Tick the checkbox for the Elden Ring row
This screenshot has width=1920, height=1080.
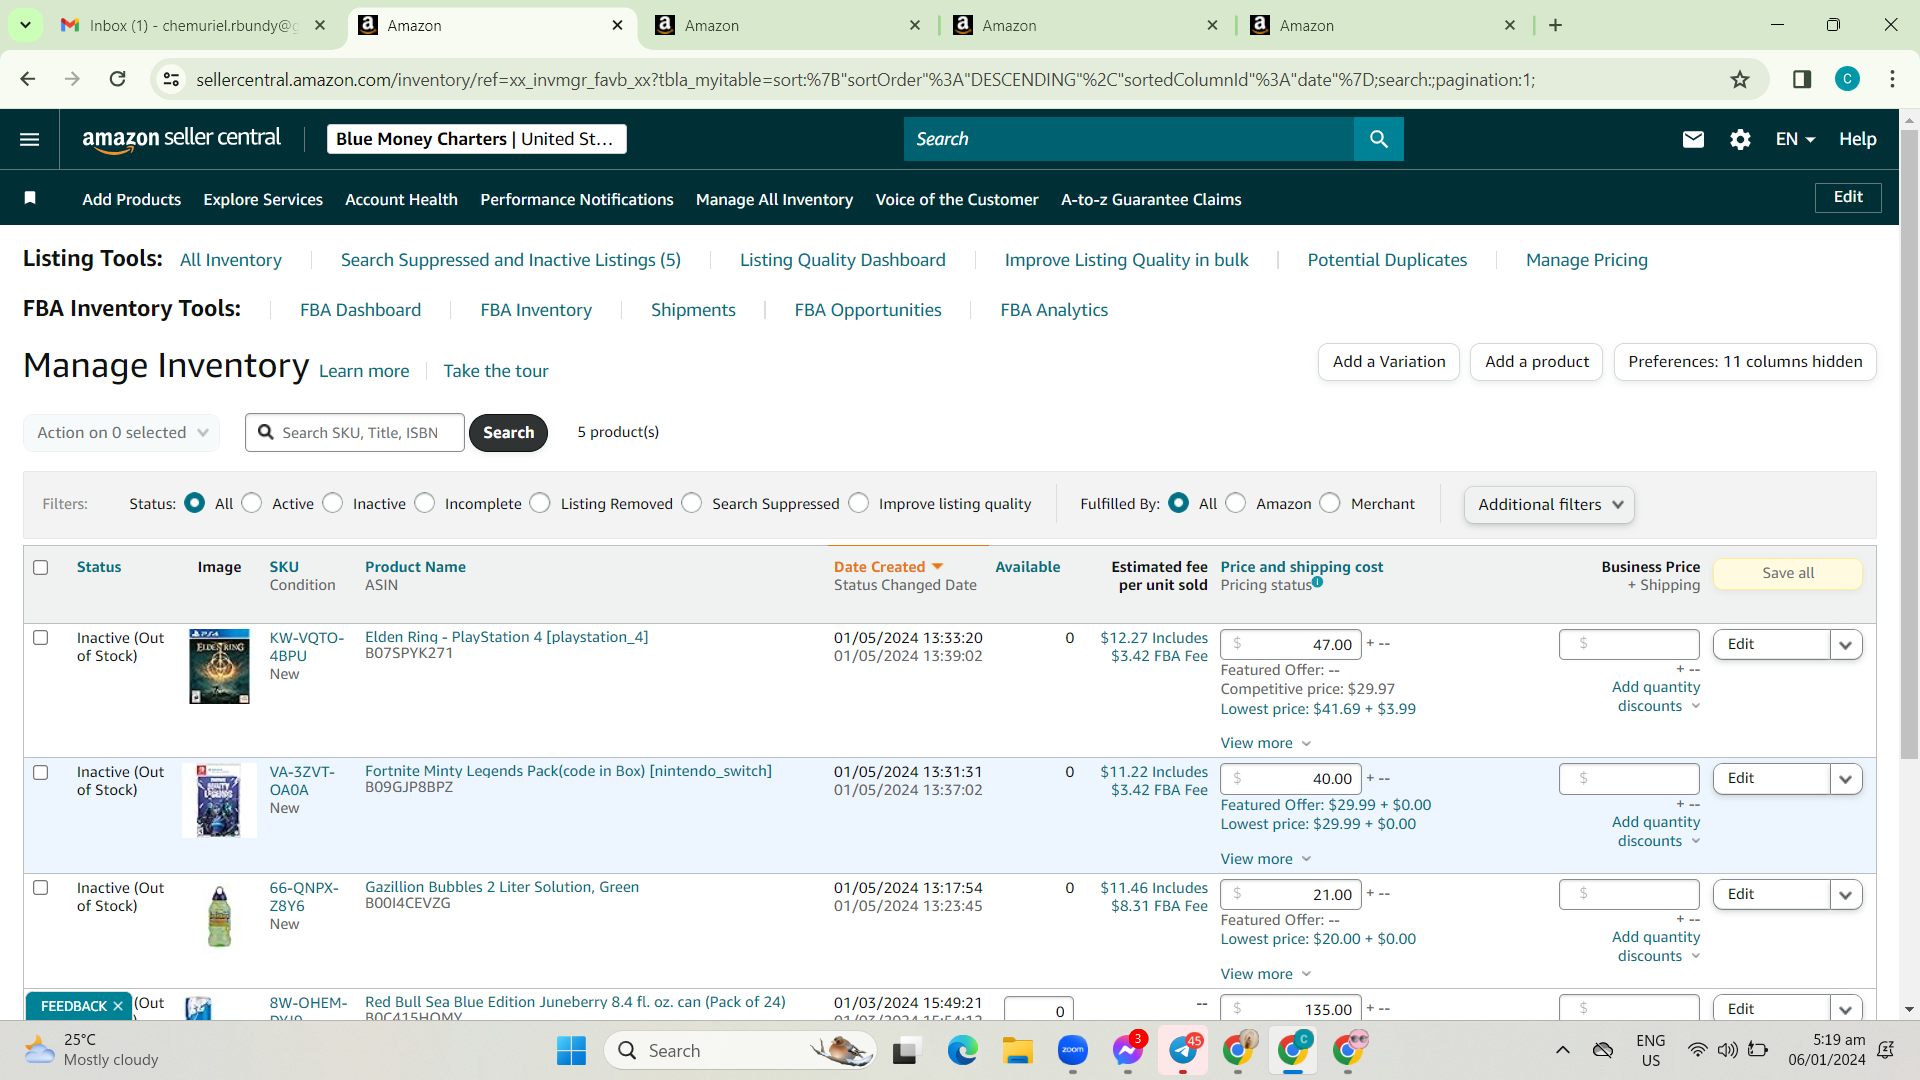pos(41,637)
